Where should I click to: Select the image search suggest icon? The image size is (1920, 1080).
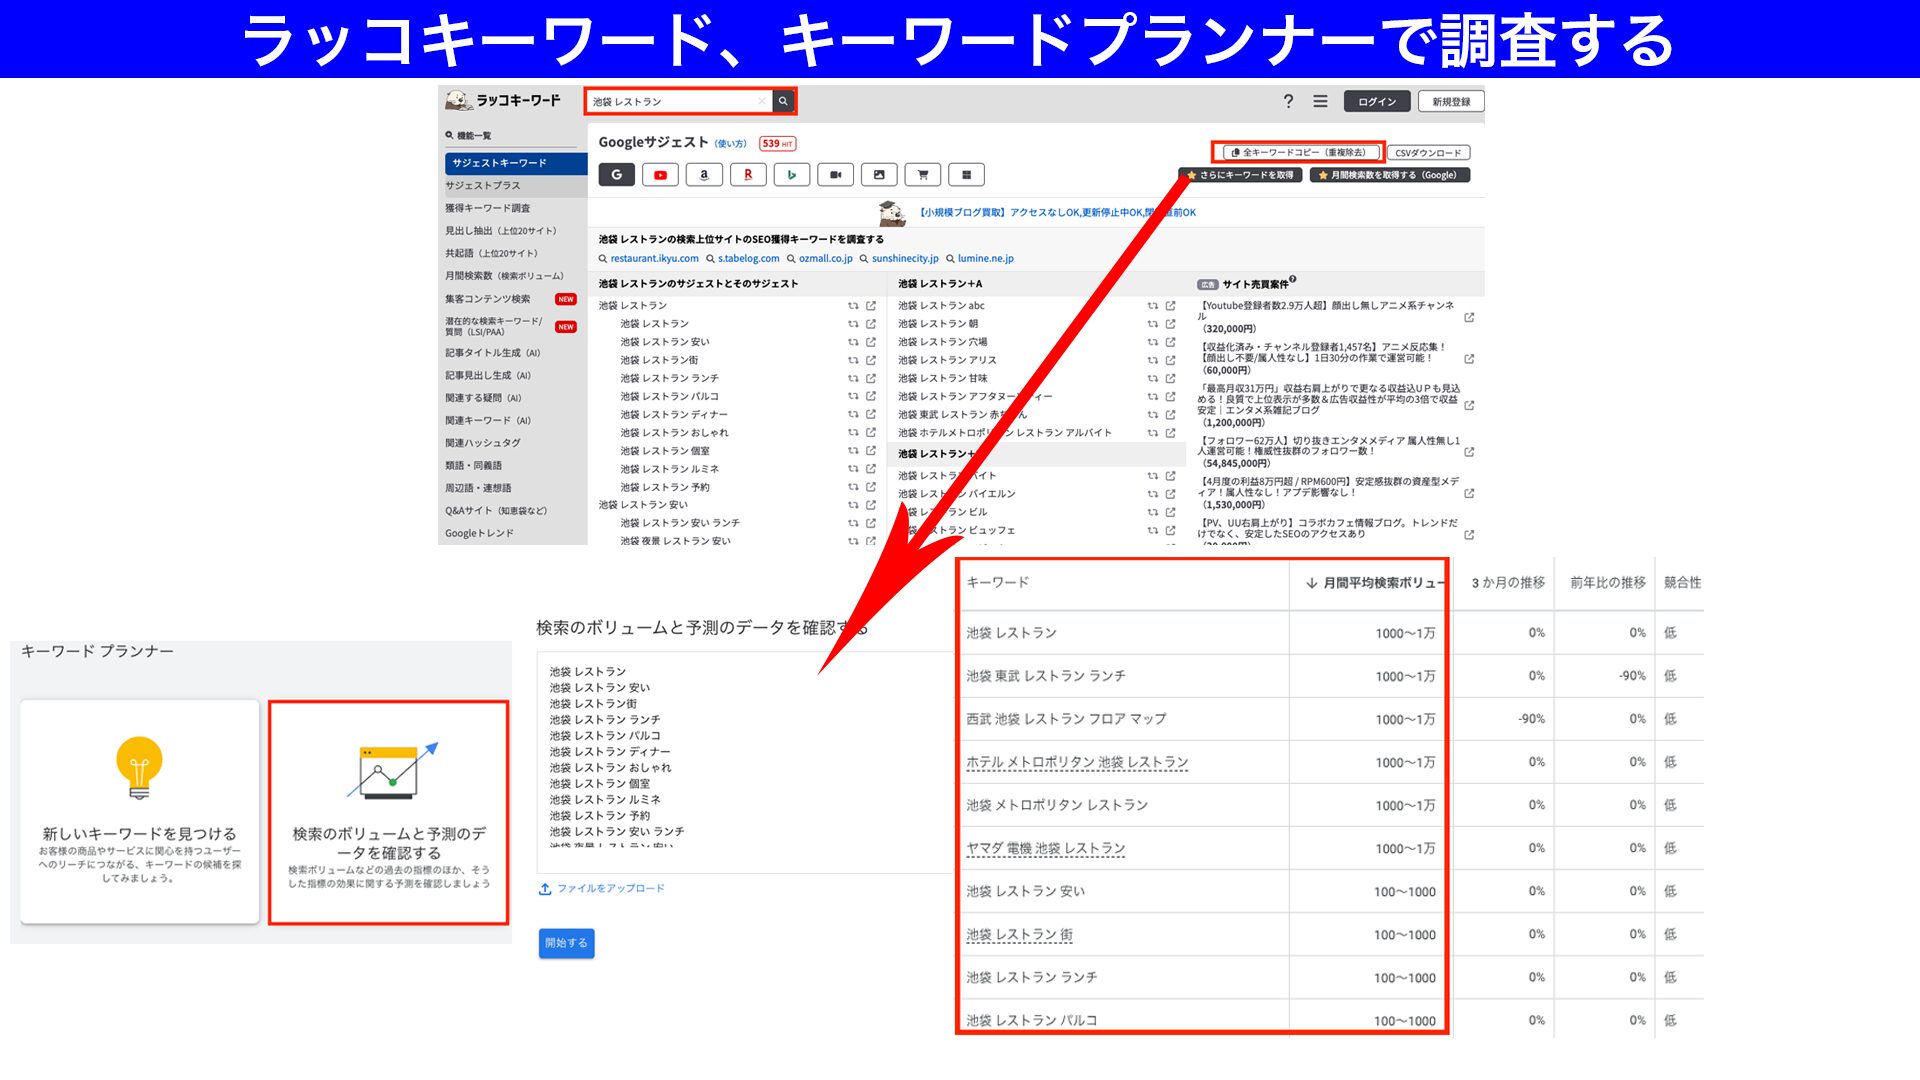click(879, 175)
